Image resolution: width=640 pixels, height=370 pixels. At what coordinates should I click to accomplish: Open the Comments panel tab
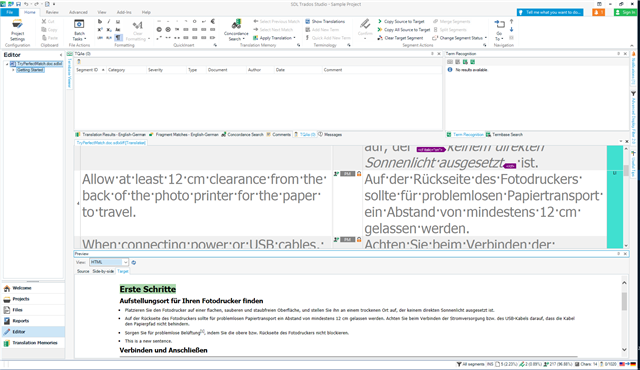coord(279,134)
